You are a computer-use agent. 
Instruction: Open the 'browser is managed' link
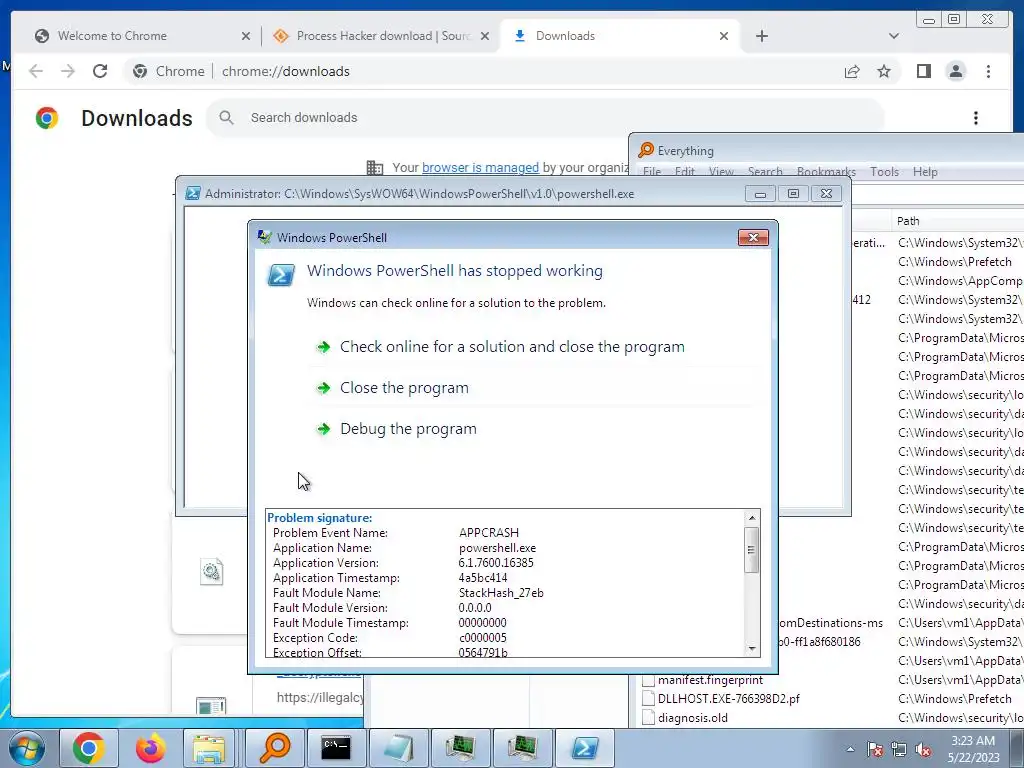tap(480, 168)
